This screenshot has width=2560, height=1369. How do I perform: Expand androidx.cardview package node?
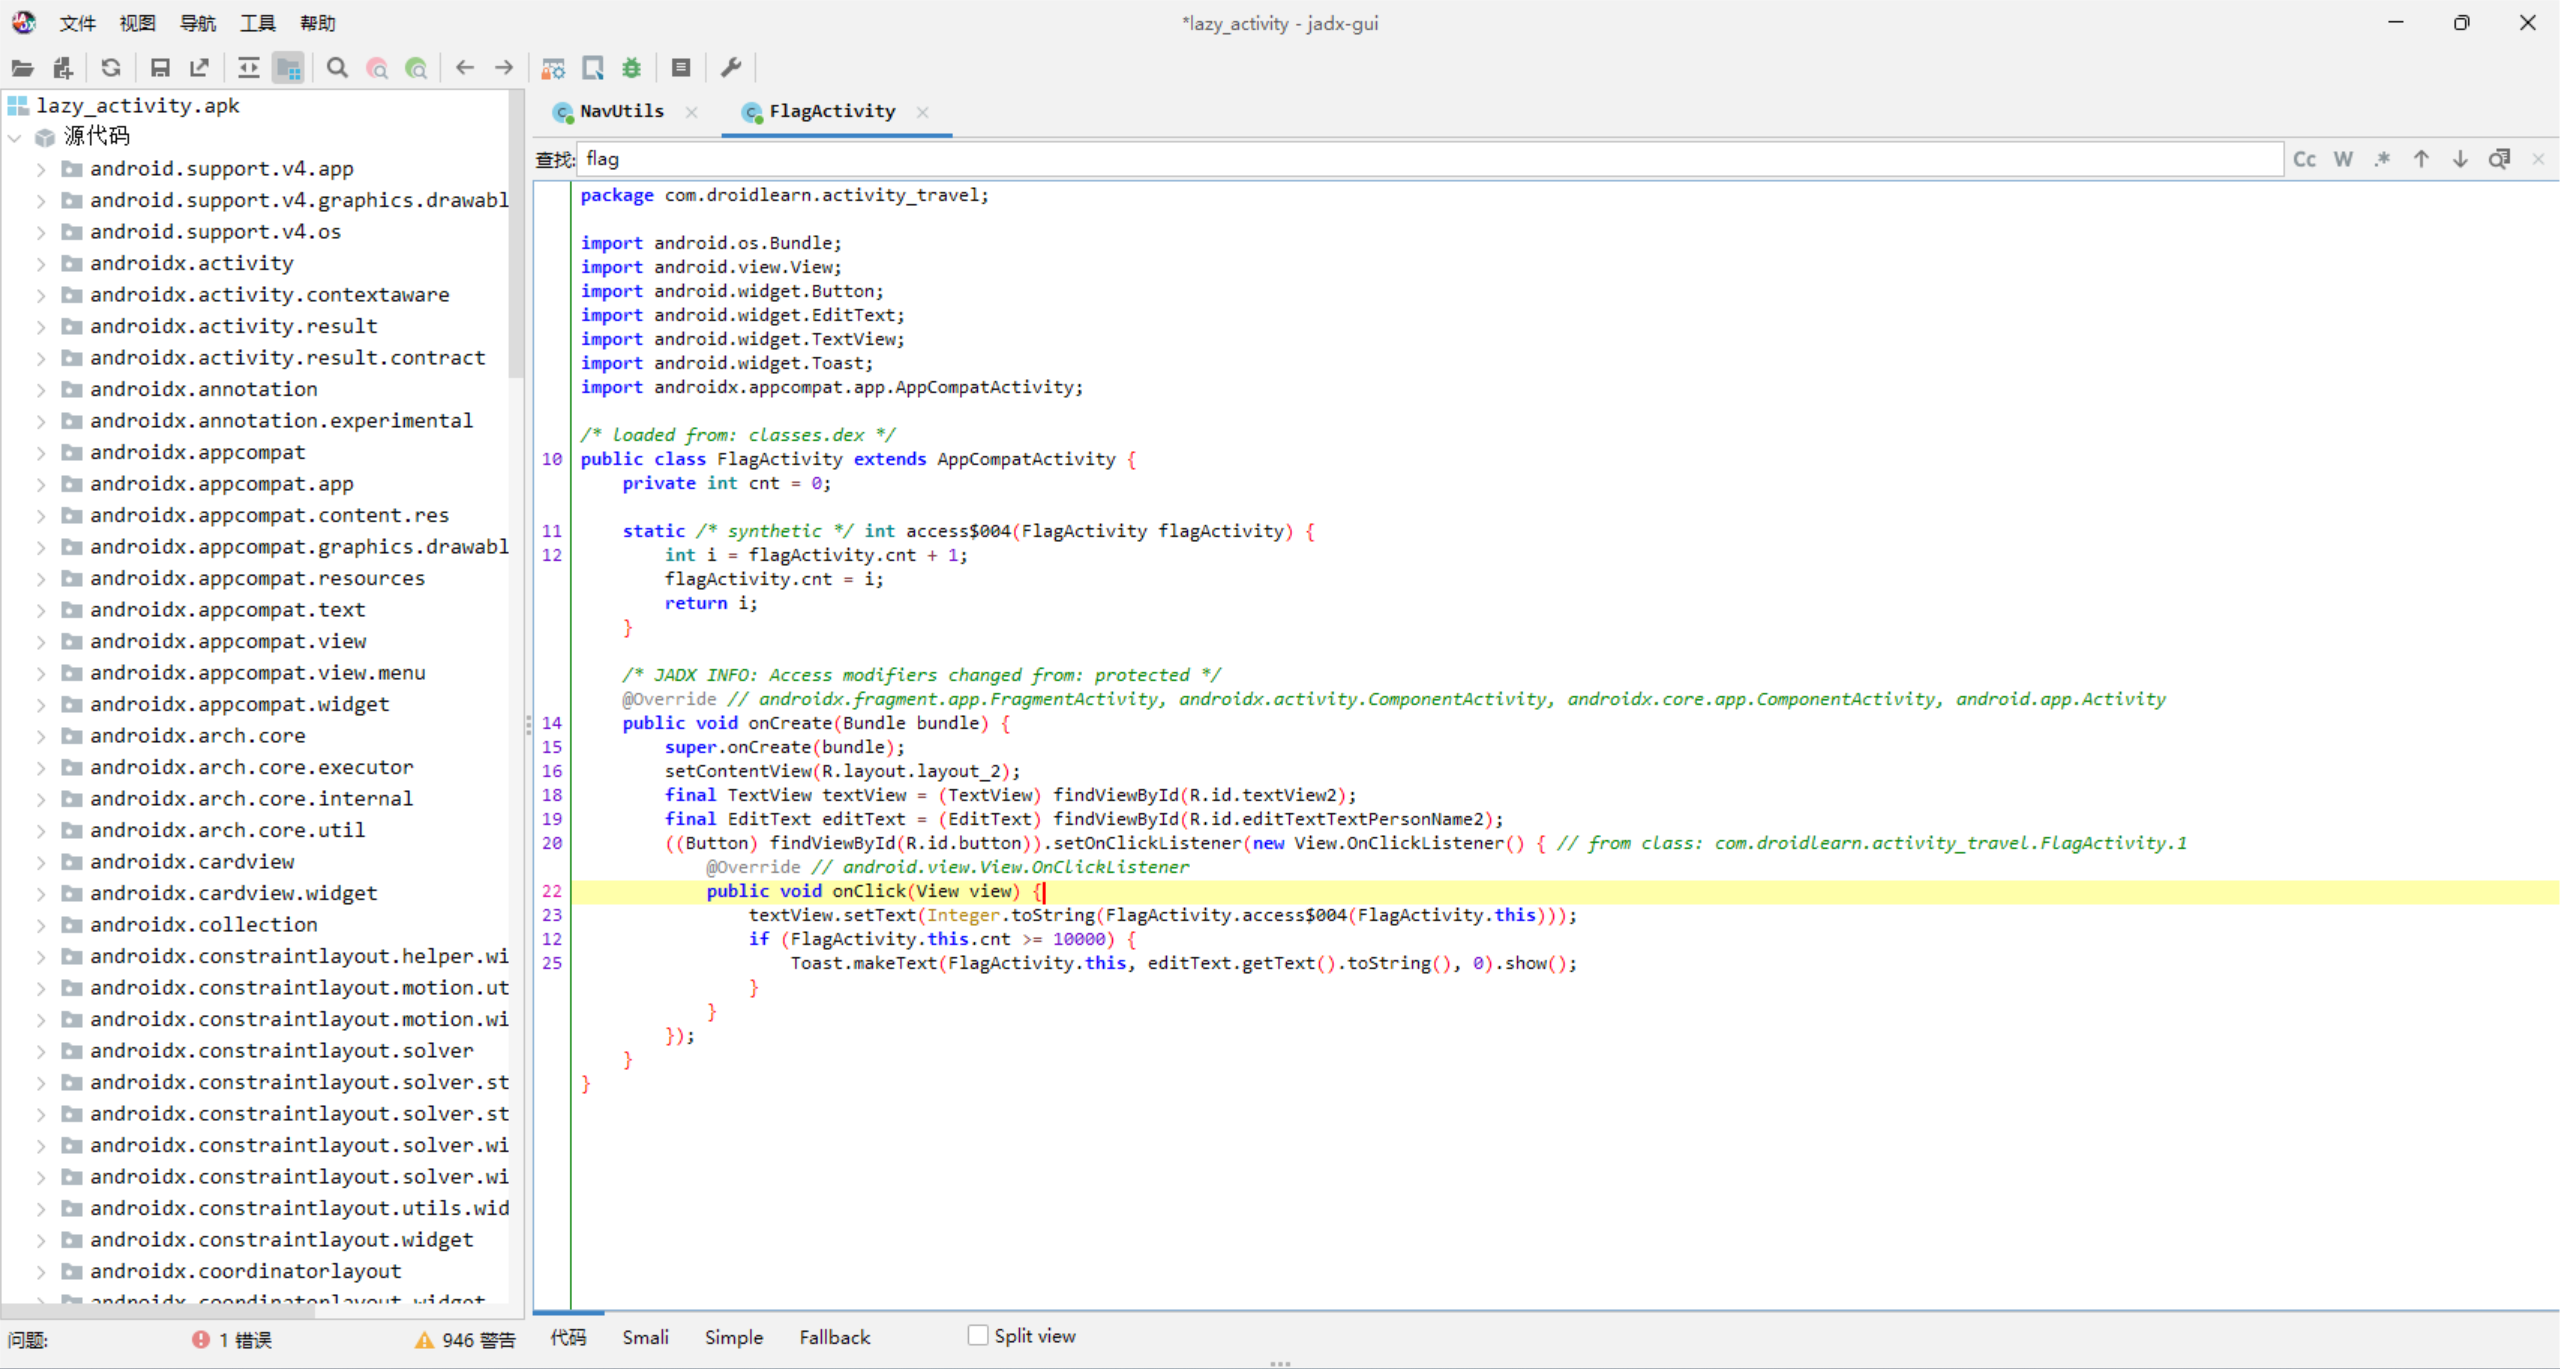[41, 862]
